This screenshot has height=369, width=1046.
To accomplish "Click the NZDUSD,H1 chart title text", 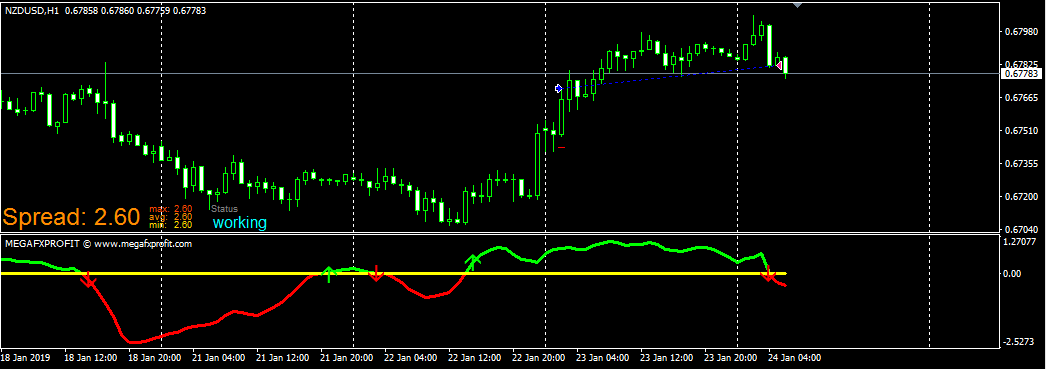I will [x=31, y=11].
